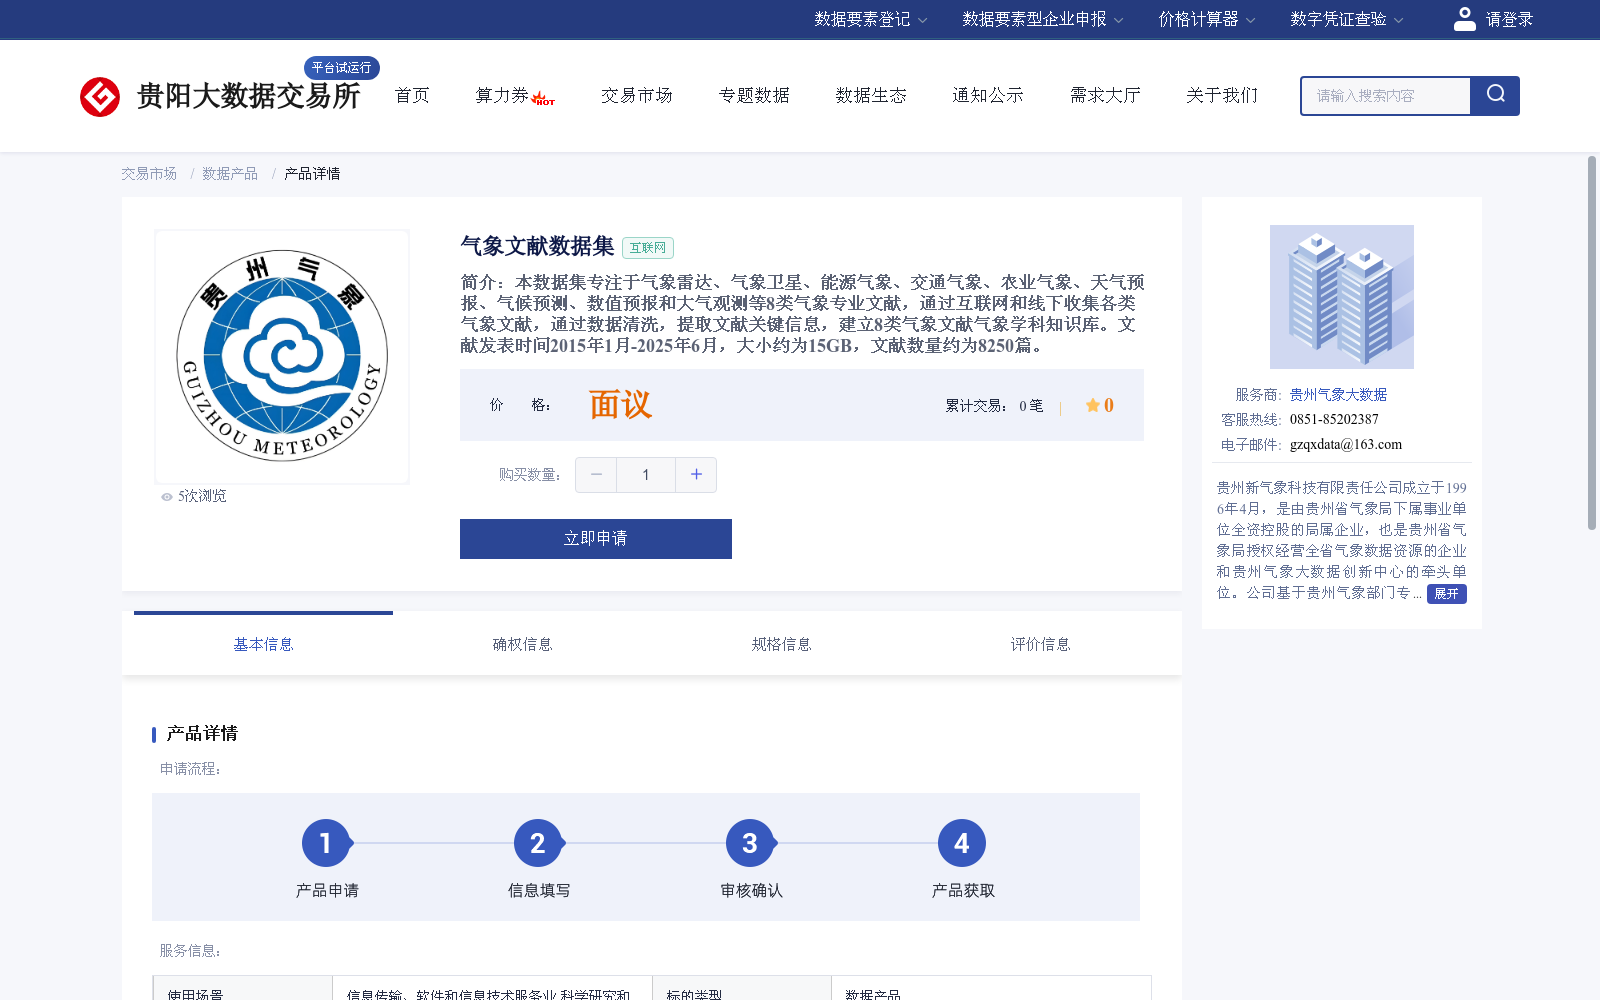Click the purchase quantity input box
The width and height of the screenshot is (1600, 1000).
tap(646, 475)
